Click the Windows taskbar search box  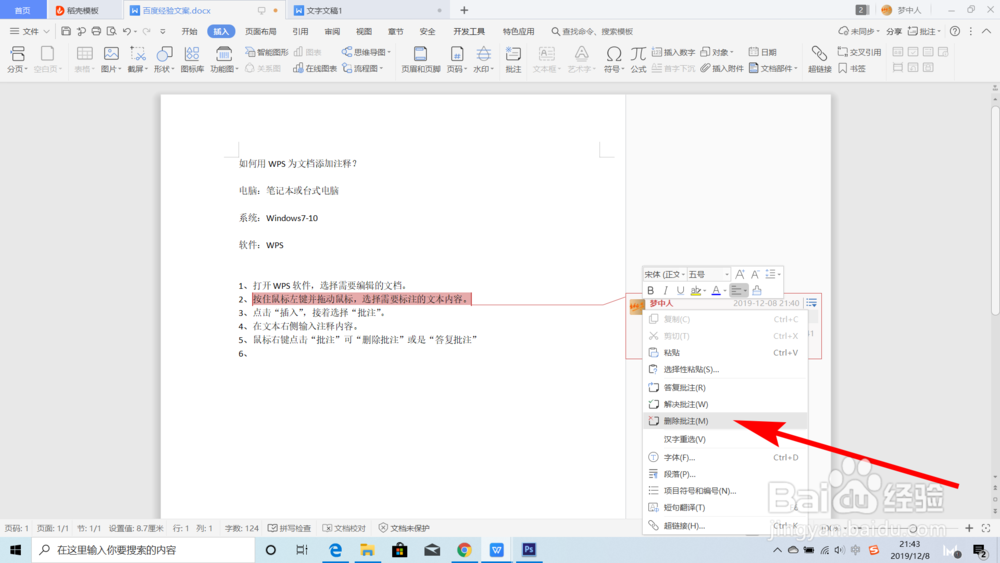[143, 550]
